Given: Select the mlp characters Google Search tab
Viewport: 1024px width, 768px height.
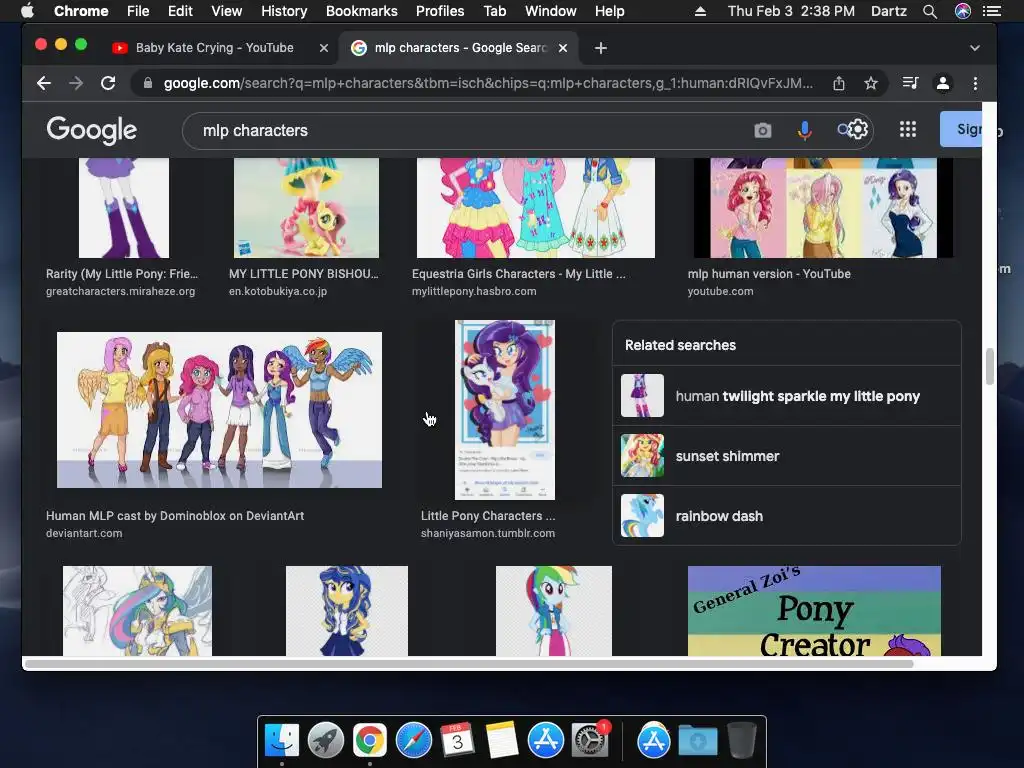Looking at the screenshot, I should (459, 48).
